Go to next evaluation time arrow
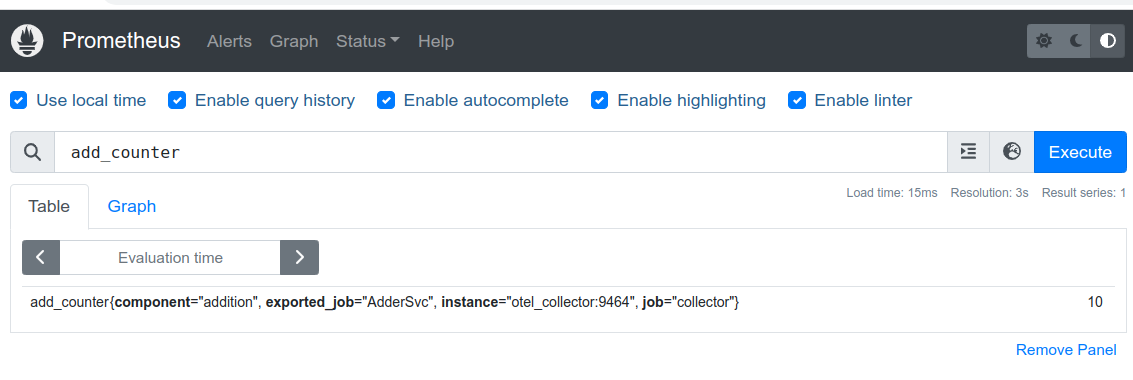 299,257
